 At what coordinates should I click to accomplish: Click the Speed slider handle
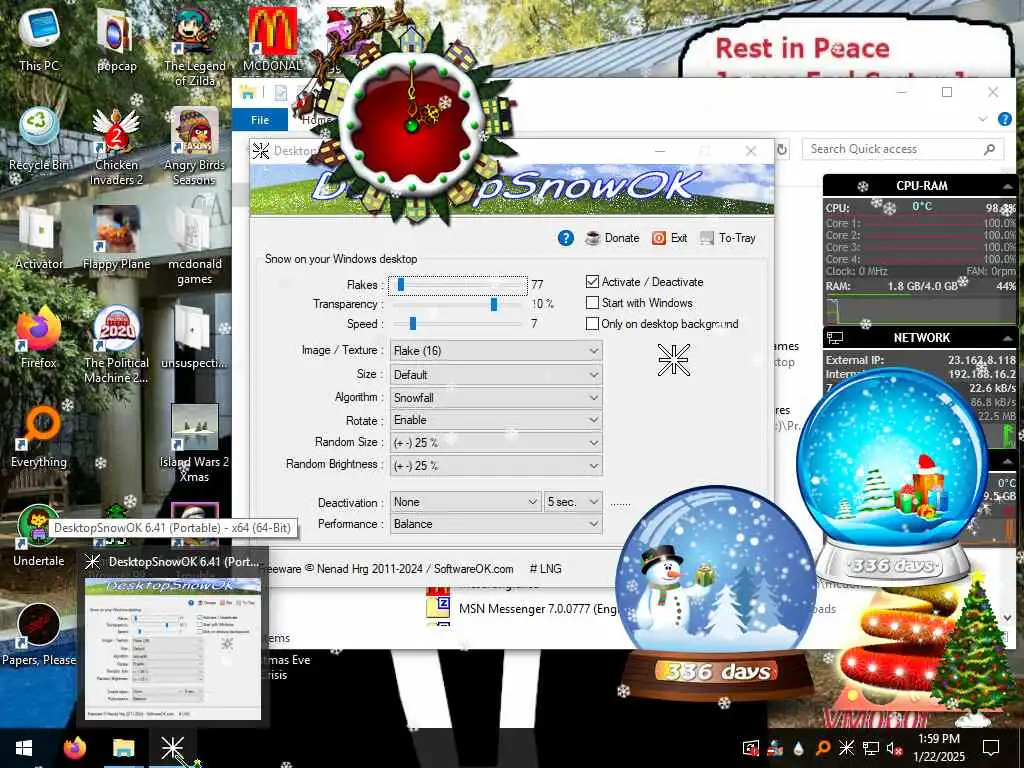click(x=413, y=323)
